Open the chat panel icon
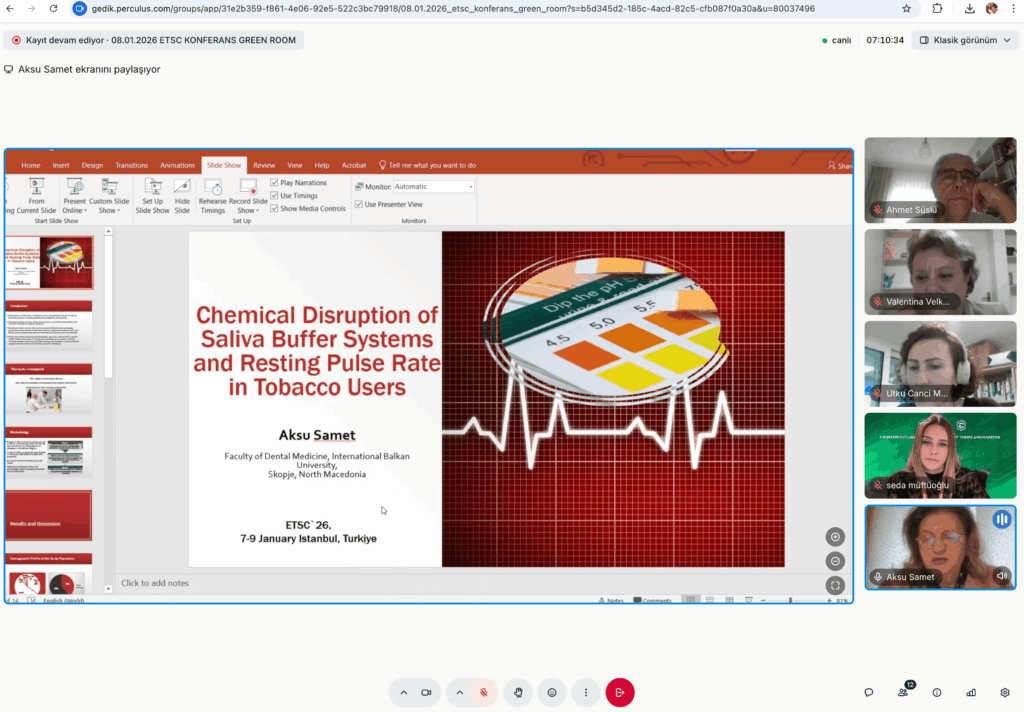 click(x=869, y=692)
